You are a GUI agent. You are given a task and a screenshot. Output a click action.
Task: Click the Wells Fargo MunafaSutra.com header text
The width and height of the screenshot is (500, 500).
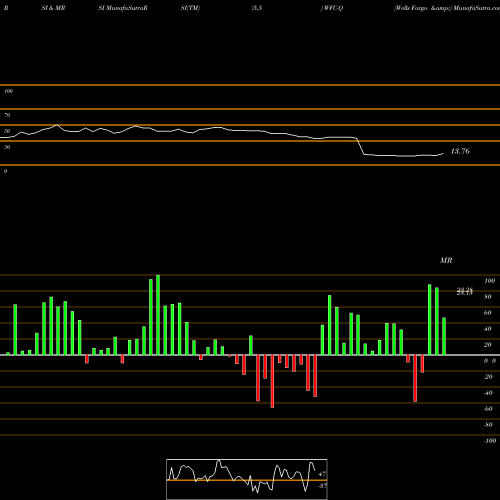click(x=447, y=8)
